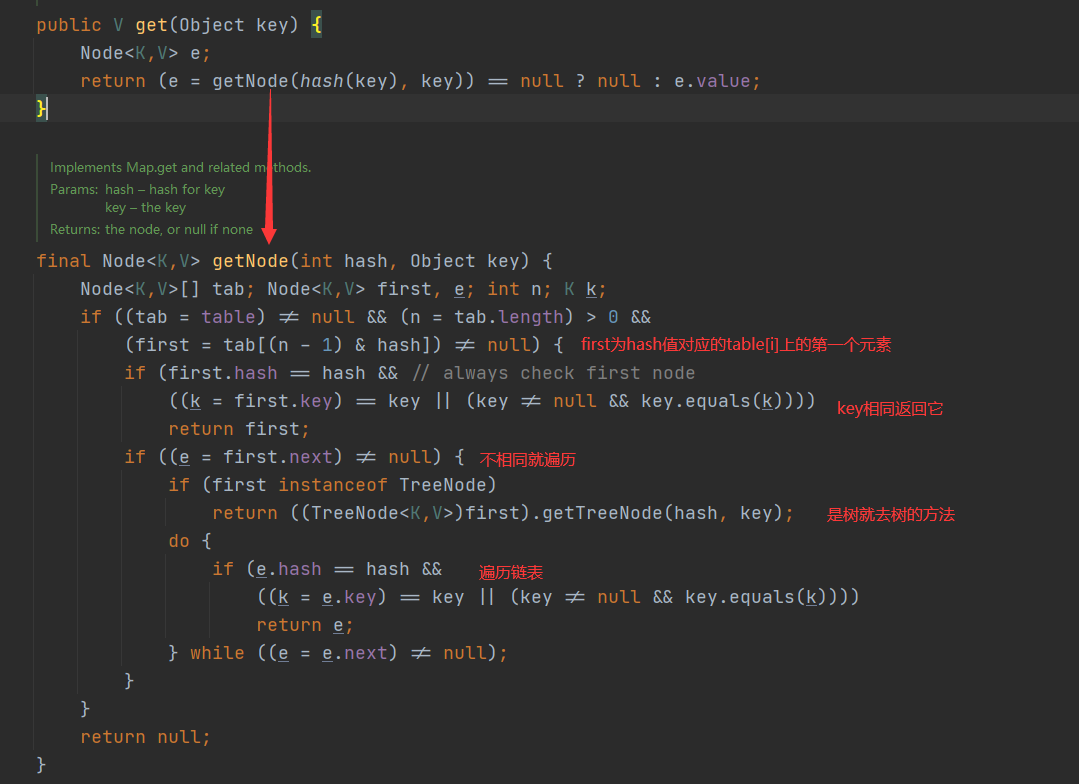Image resolution: width=1079 pixels, height=784 pixels.
Task: Click doc line 'Implements Map.get and related methods.'
Action: (180, 167)
